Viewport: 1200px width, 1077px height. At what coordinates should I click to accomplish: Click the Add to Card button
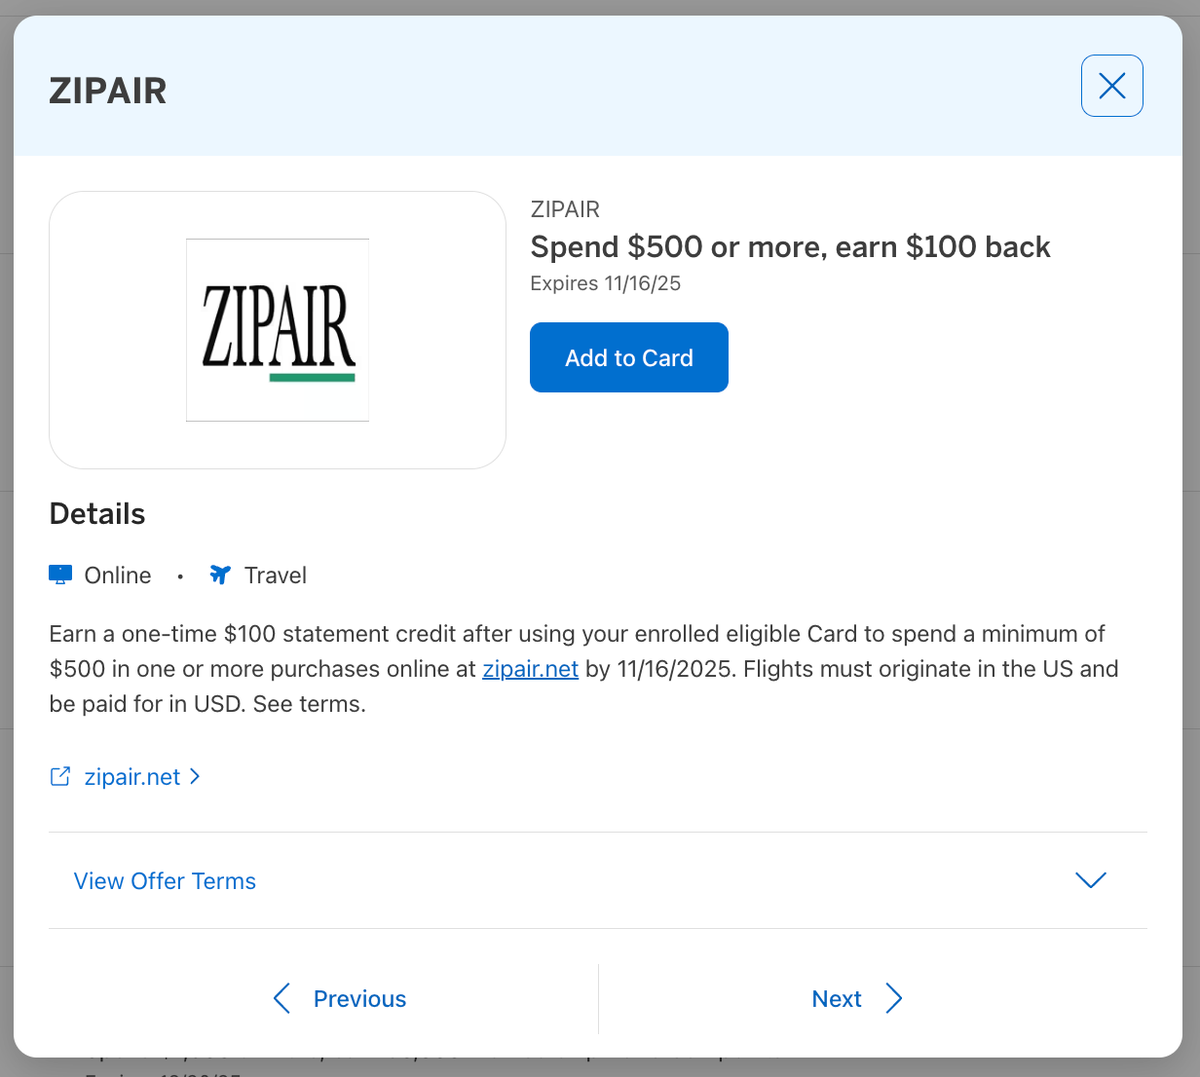(x=628, y=357)
